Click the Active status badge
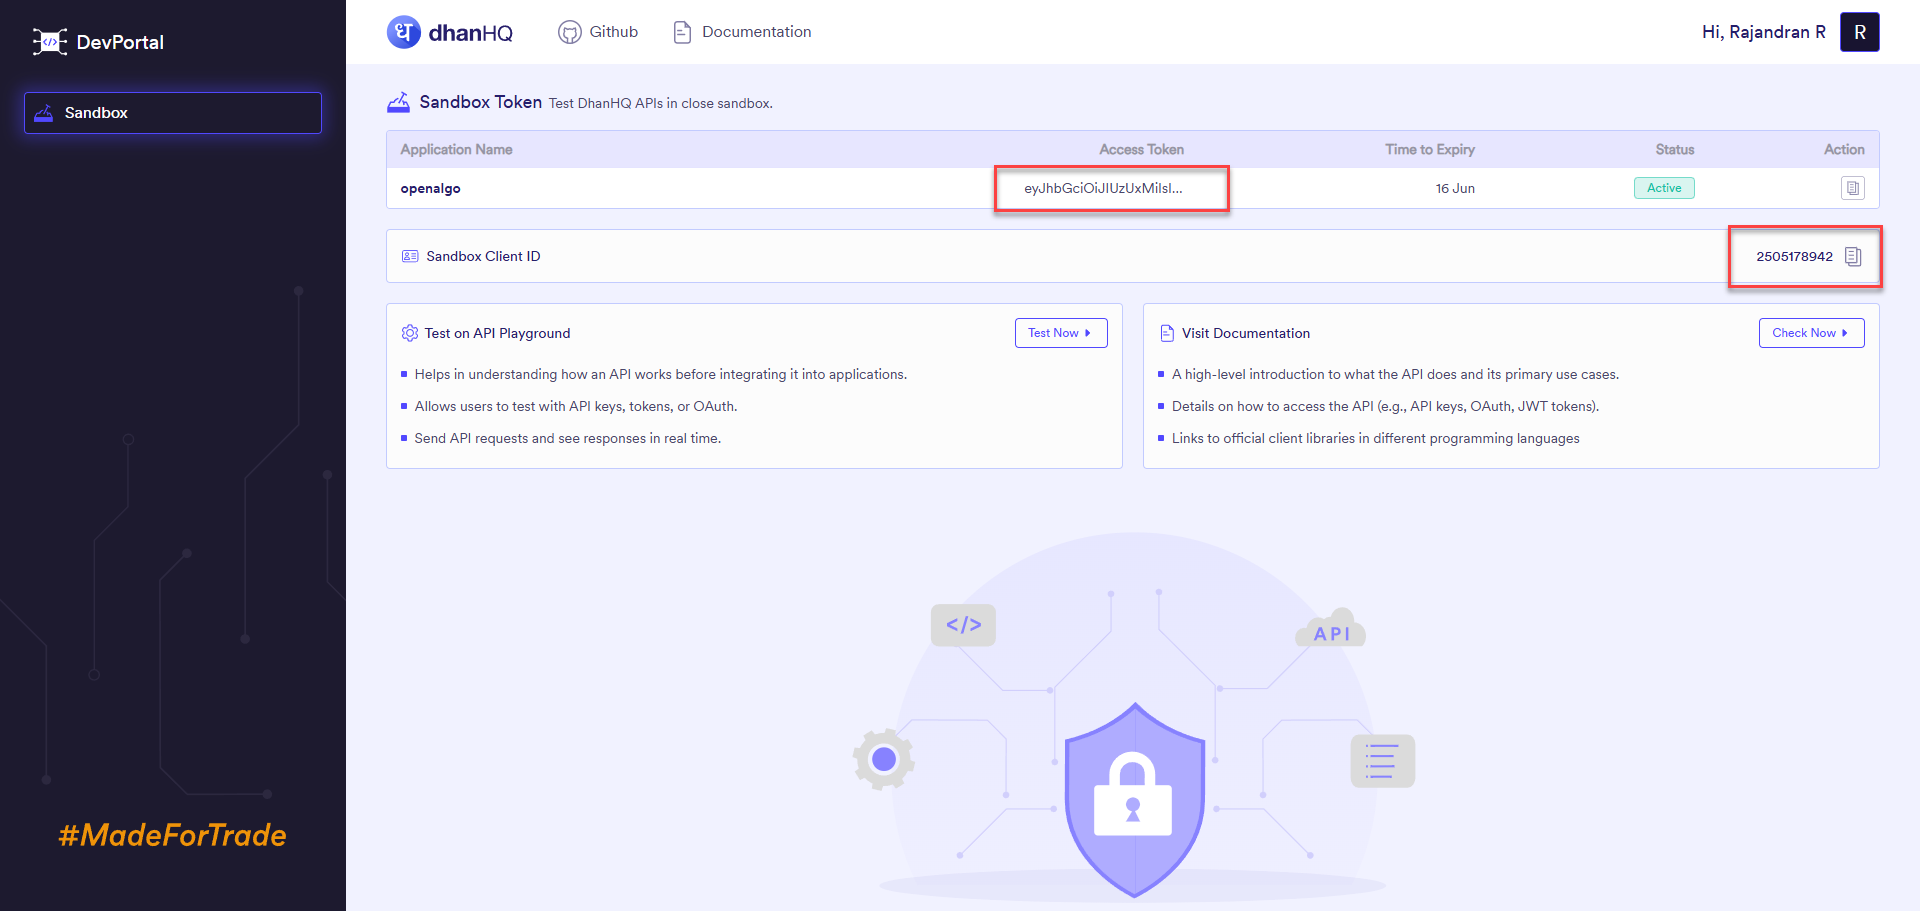 click(1664, 188)
